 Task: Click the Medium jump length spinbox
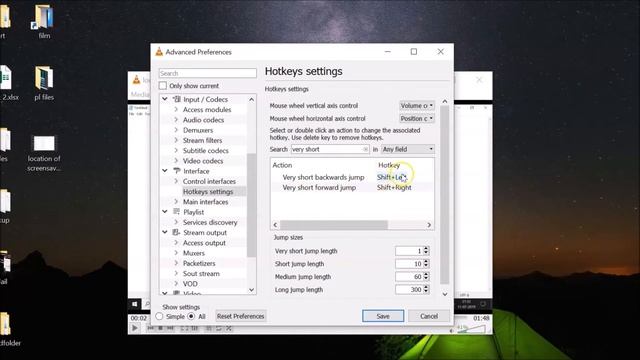412,277
